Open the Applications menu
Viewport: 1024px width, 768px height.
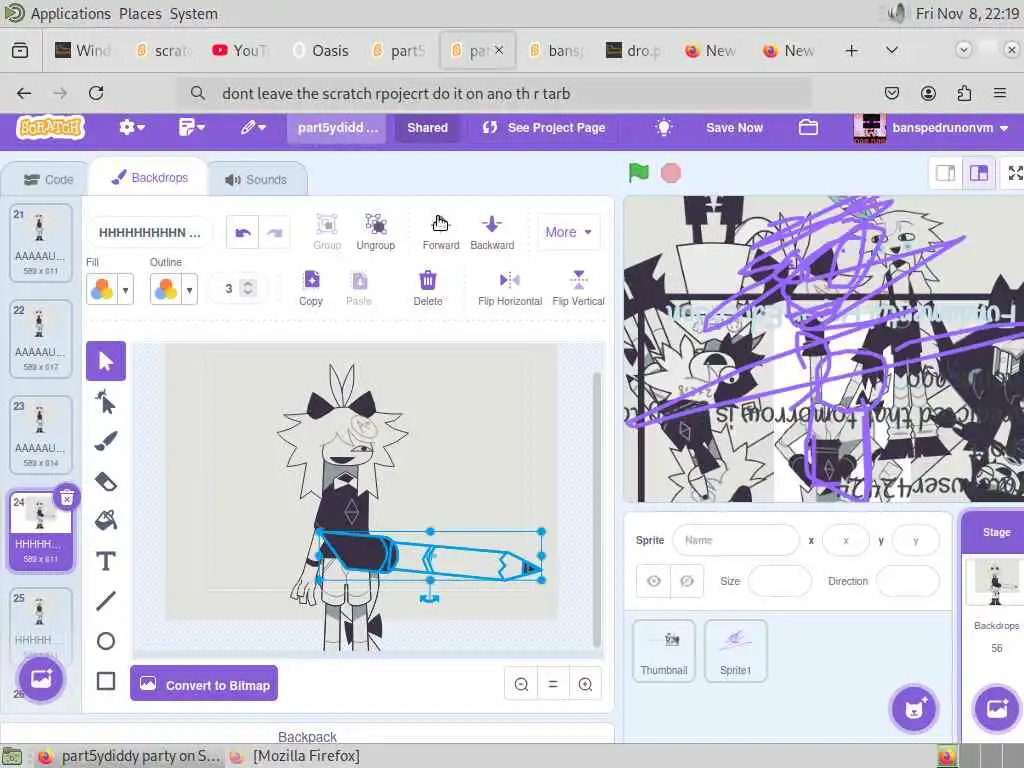tap(71, 14)
